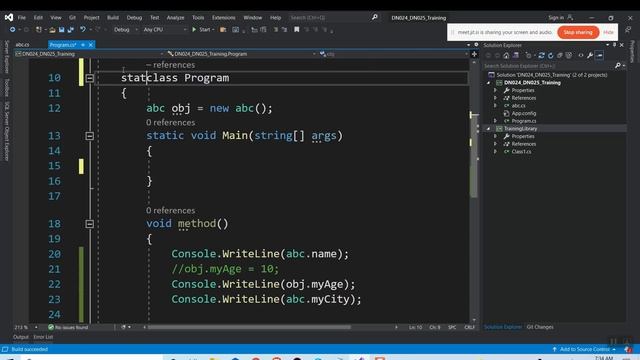Switch to the Git Changes tab
The width and height of the screenshot is (640, 360).
pyautogui.click(x=540, y=327)
